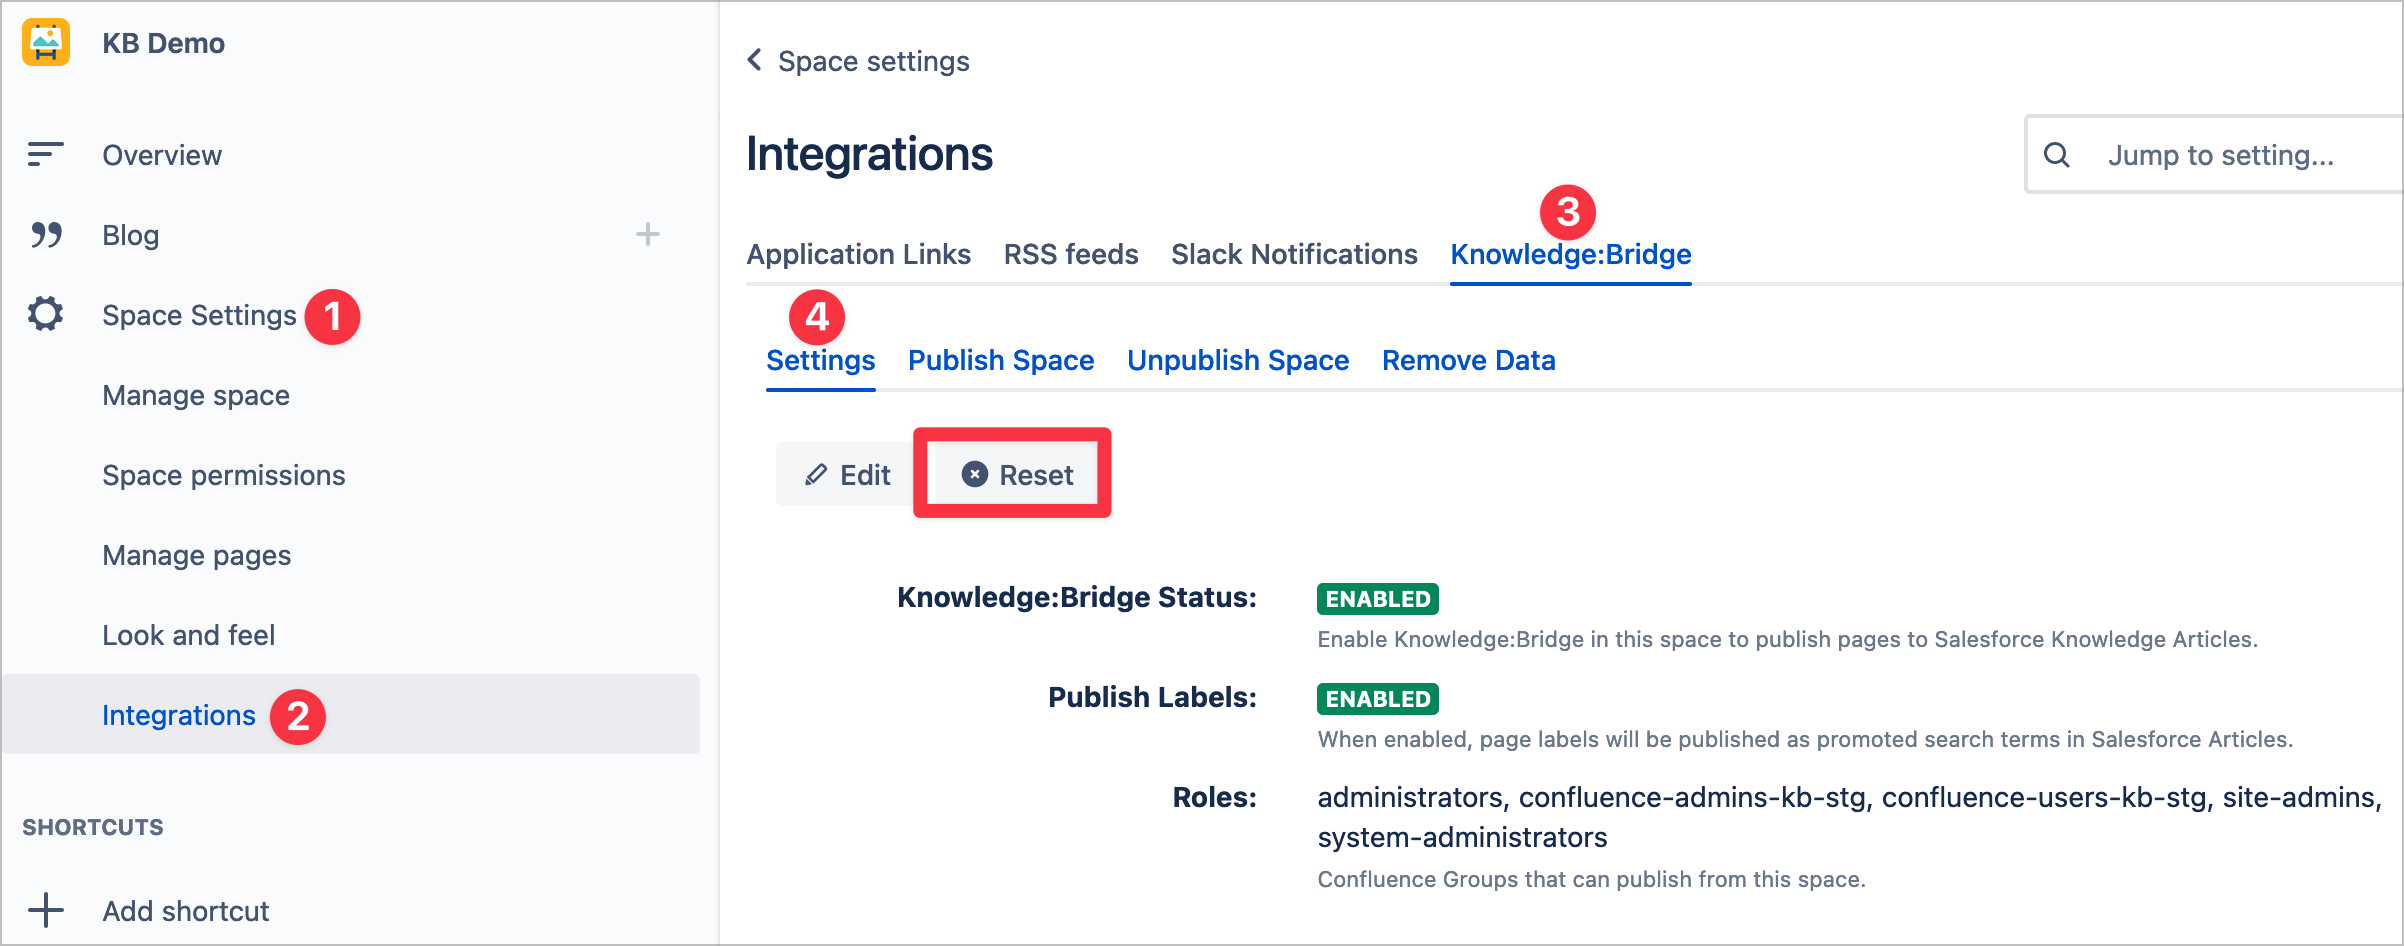Switch to the Application Links tab
The height and width of the screenshot is (946, 2404).
click(x=858, y=254)
